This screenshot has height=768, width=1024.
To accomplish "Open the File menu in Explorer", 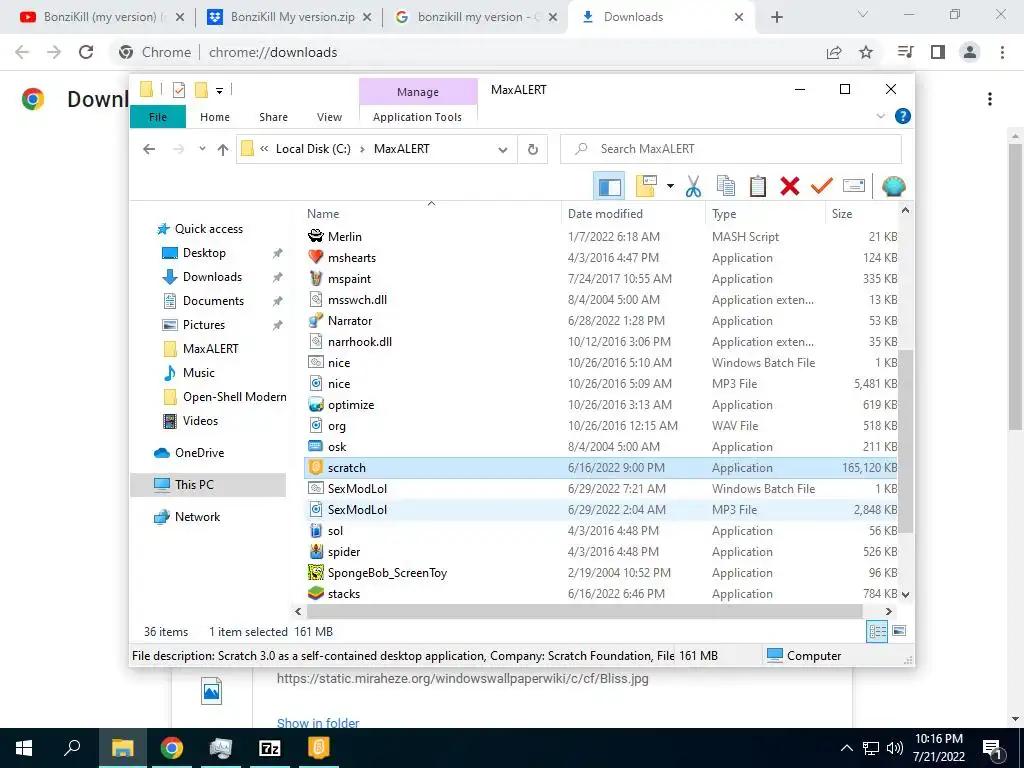I will point(158,117).
